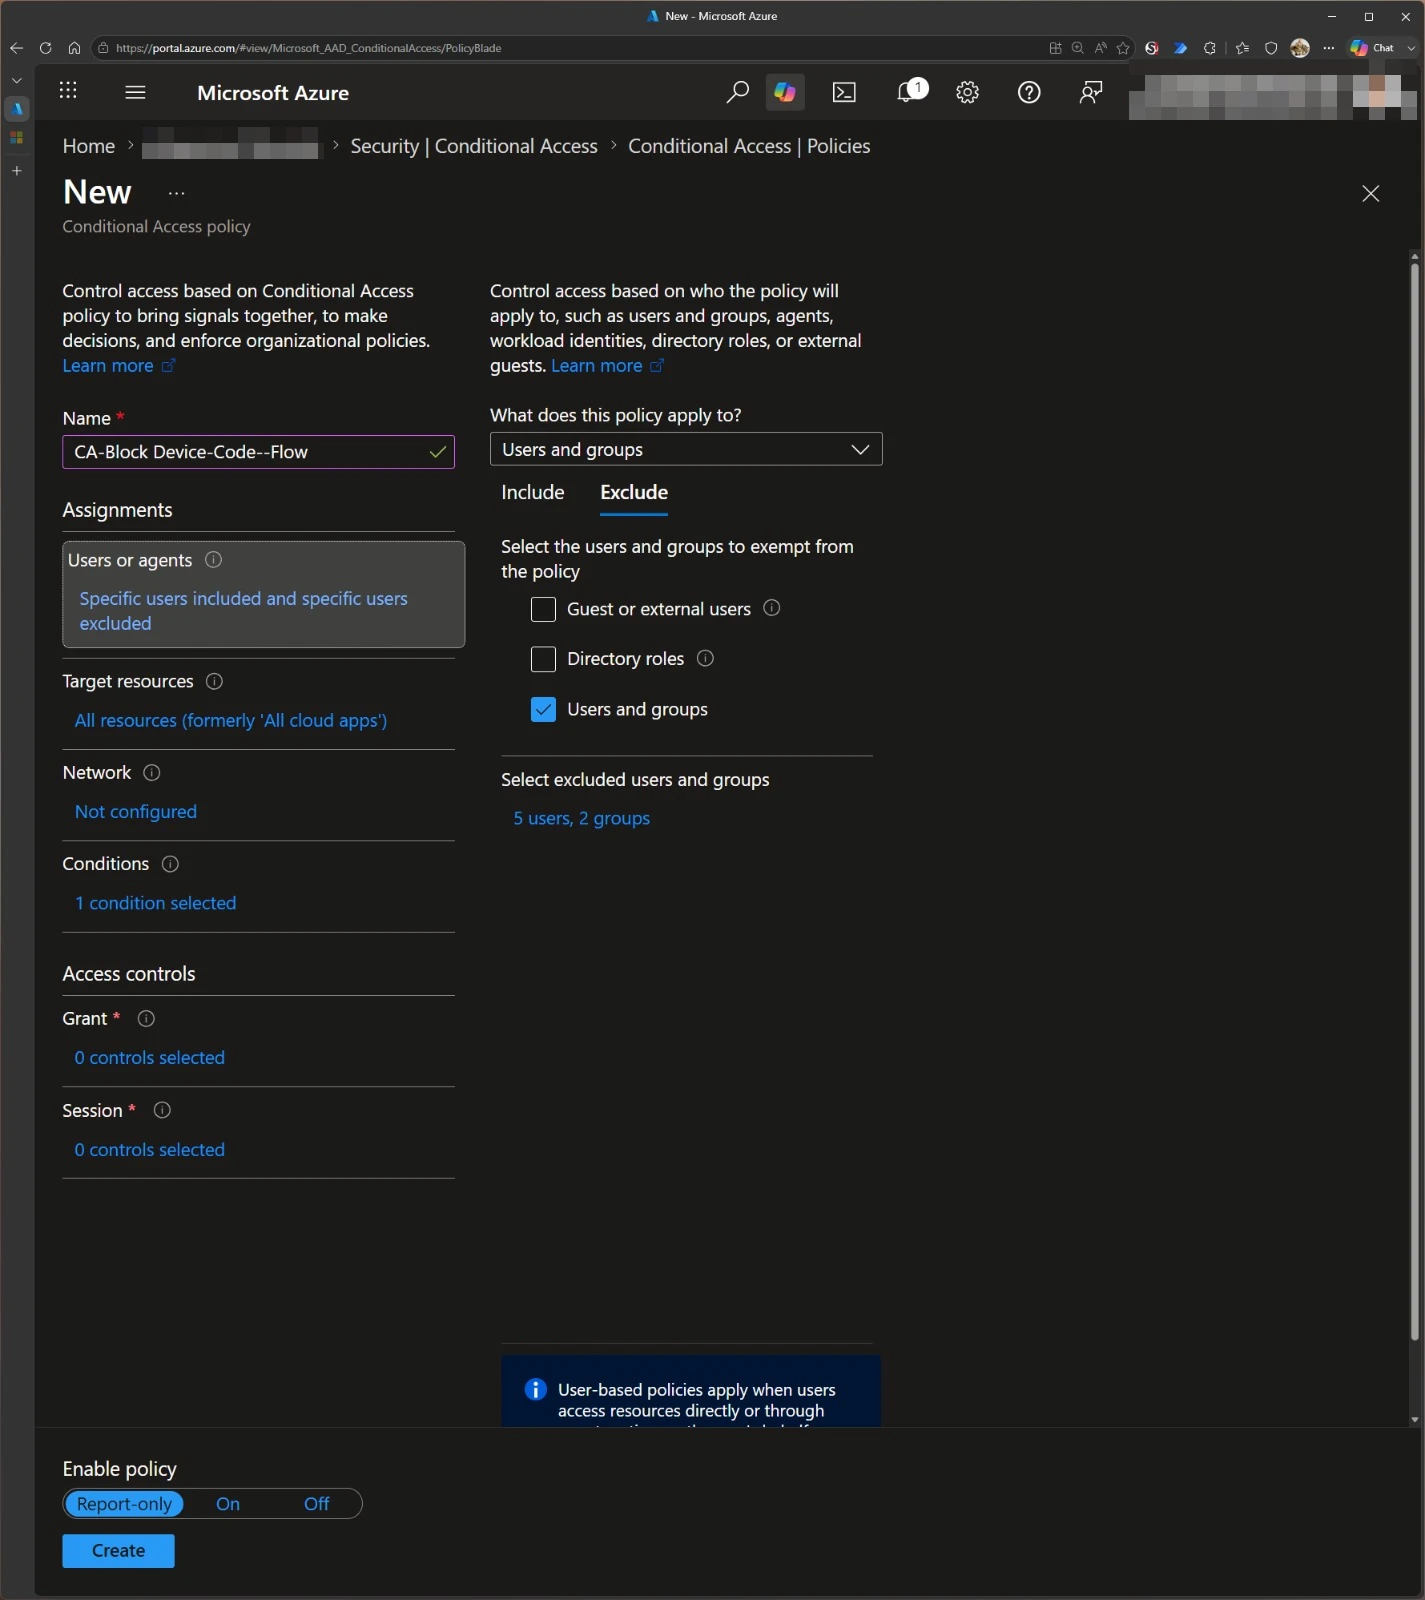Image resolution: width=1425 pixels, height=1600 pixels.
Task: Go to Conditional Access | Policies breadcrumb
Action: pyautogui.click(x=749, y=146)
